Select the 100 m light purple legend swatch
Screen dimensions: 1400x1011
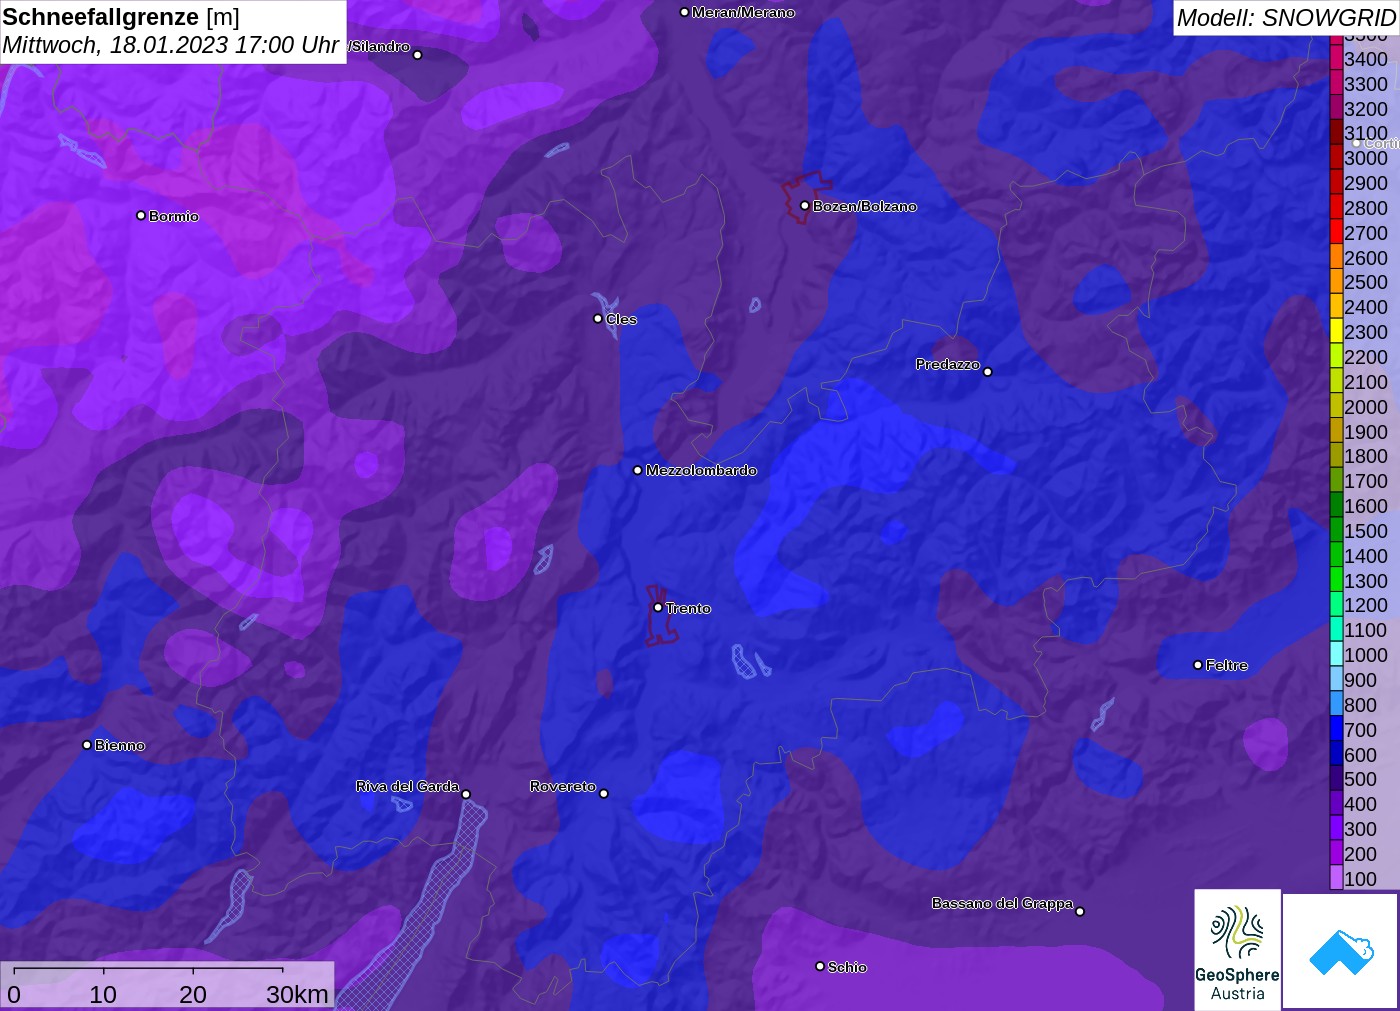point(1336,879)
